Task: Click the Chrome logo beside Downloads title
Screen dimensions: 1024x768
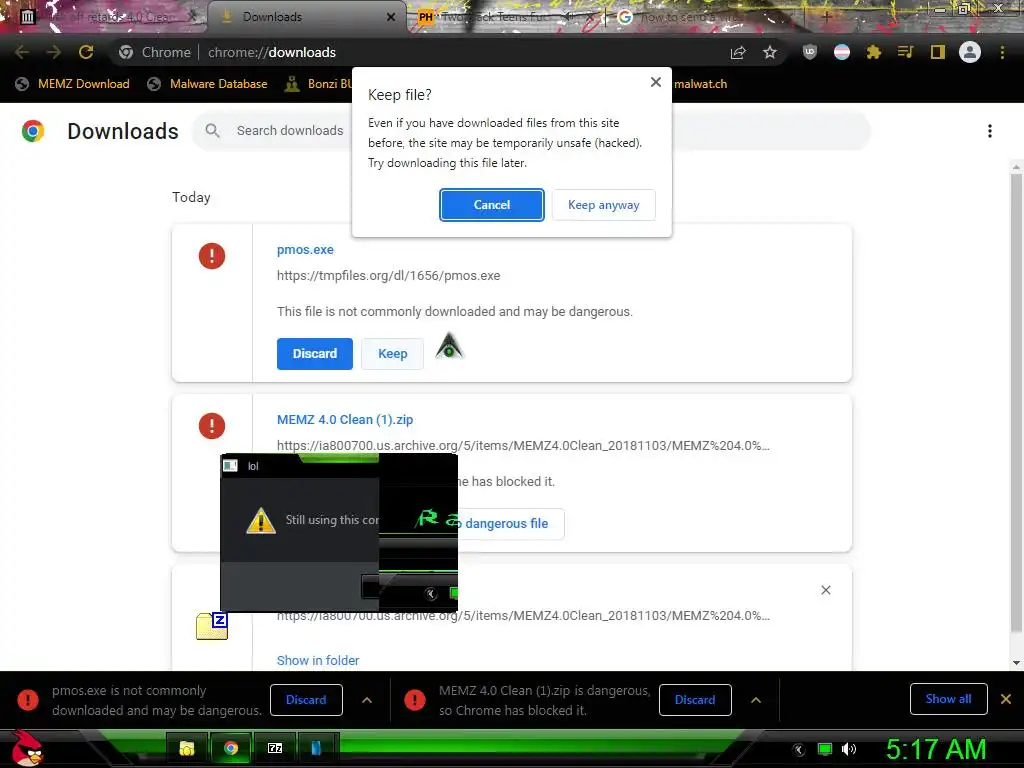Action: coord(33,131)
